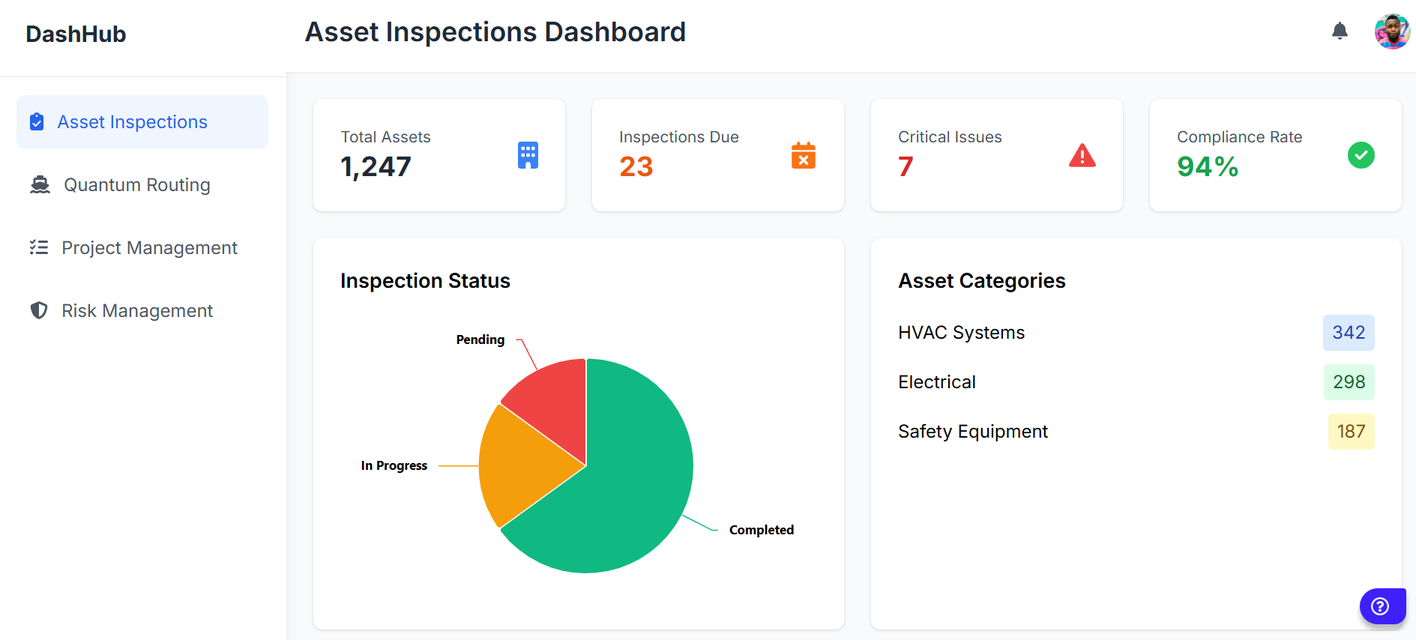
Task: Click the Compliance Rate green checkmark icon
Action: coord(1361,155)
